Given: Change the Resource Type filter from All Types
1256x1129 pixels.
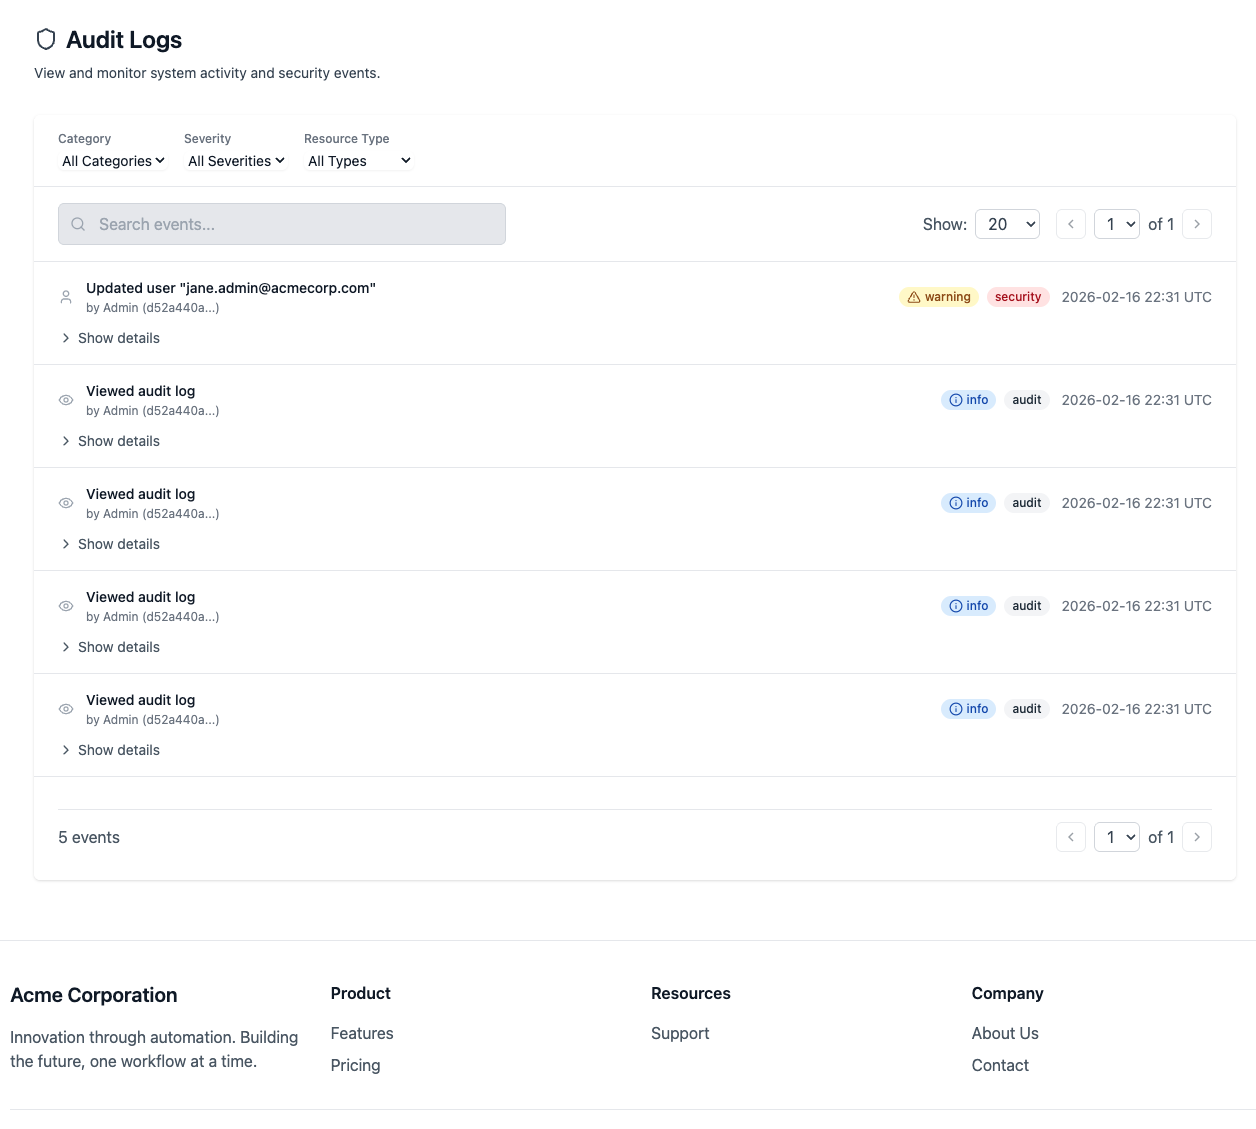Looking at the screenshot, I should click(358, 161).
